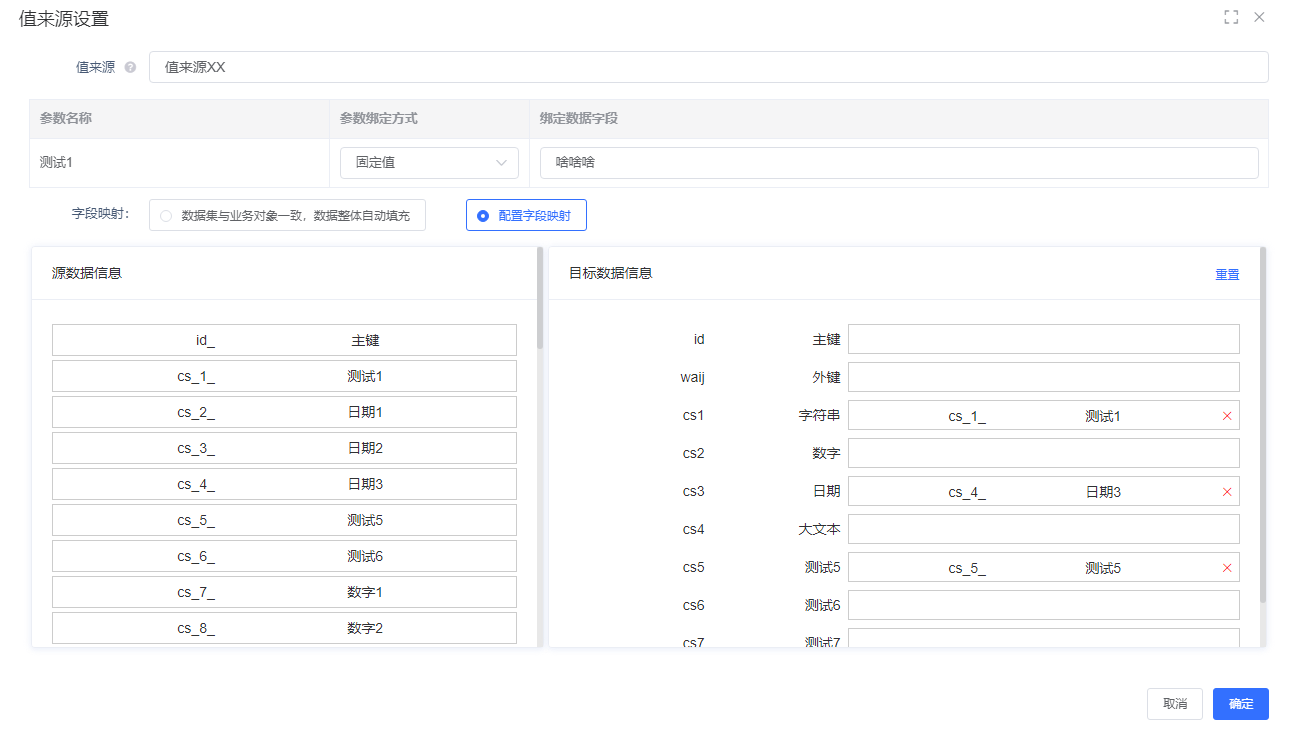Select the cs_2_ 日期1 source field
The image size is (1290, 733).
[284, 412]
